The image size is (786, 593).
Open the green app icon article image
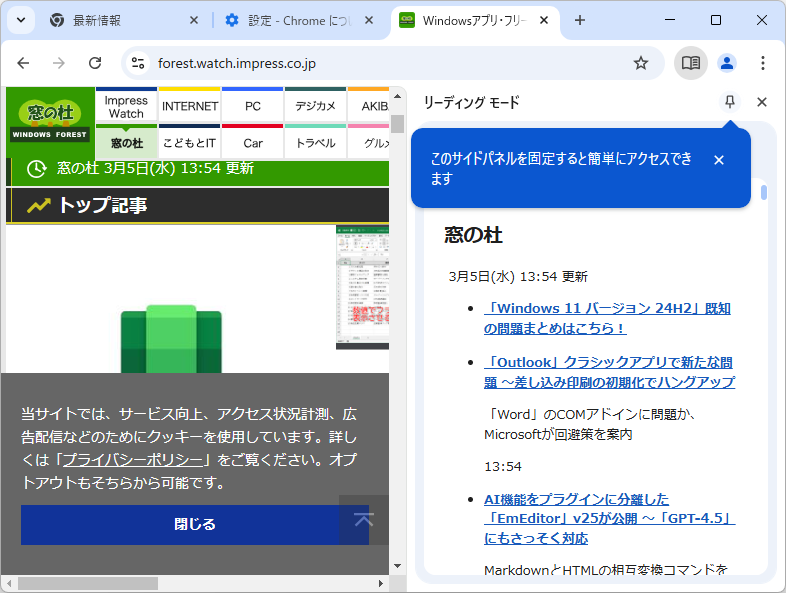(x=171, y=339)
